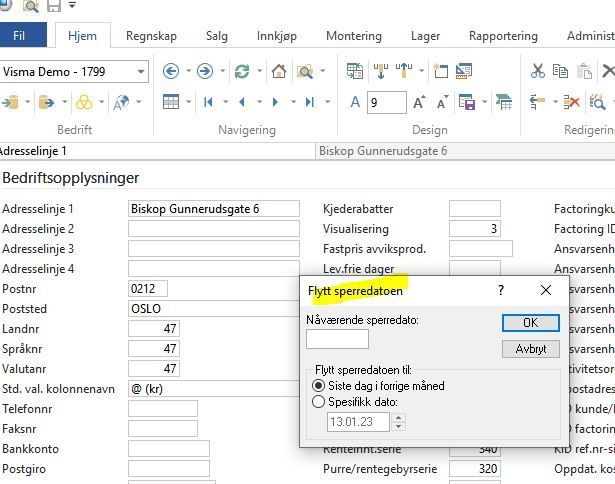Screen dimensions: 615x484
Task: Decrement the specific date spinner down
Action: (x=398, y=426)
